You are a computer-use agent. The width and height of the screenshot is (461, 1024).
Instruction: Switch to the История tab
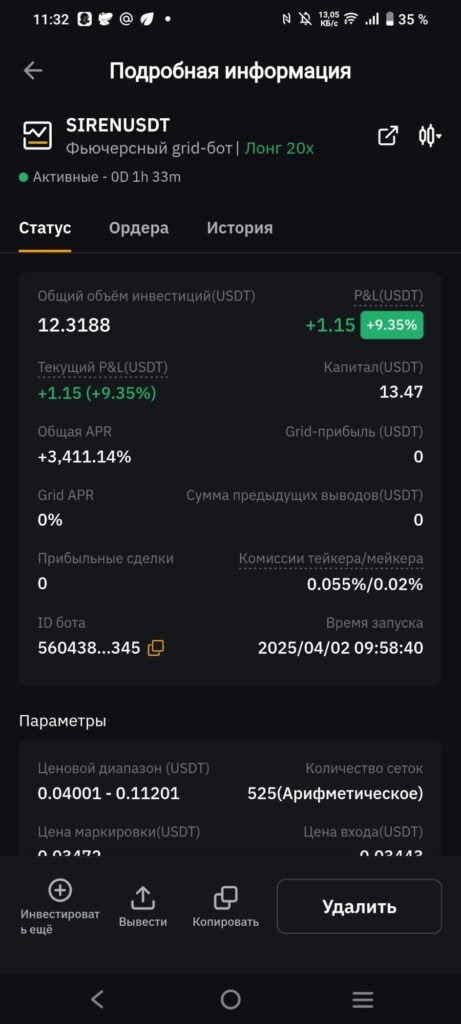pos(240,228)
